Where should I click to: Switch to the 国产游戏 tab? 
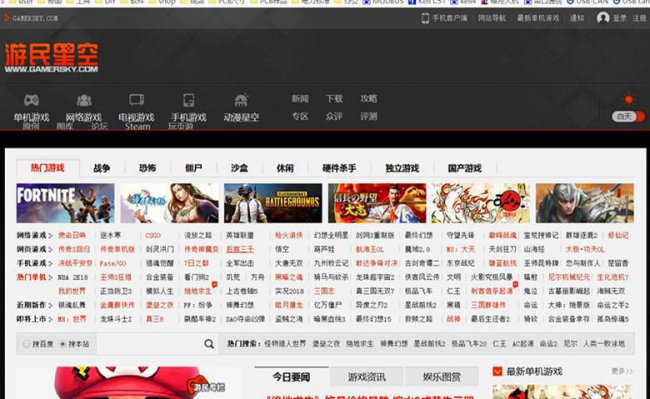click(465, 168)
